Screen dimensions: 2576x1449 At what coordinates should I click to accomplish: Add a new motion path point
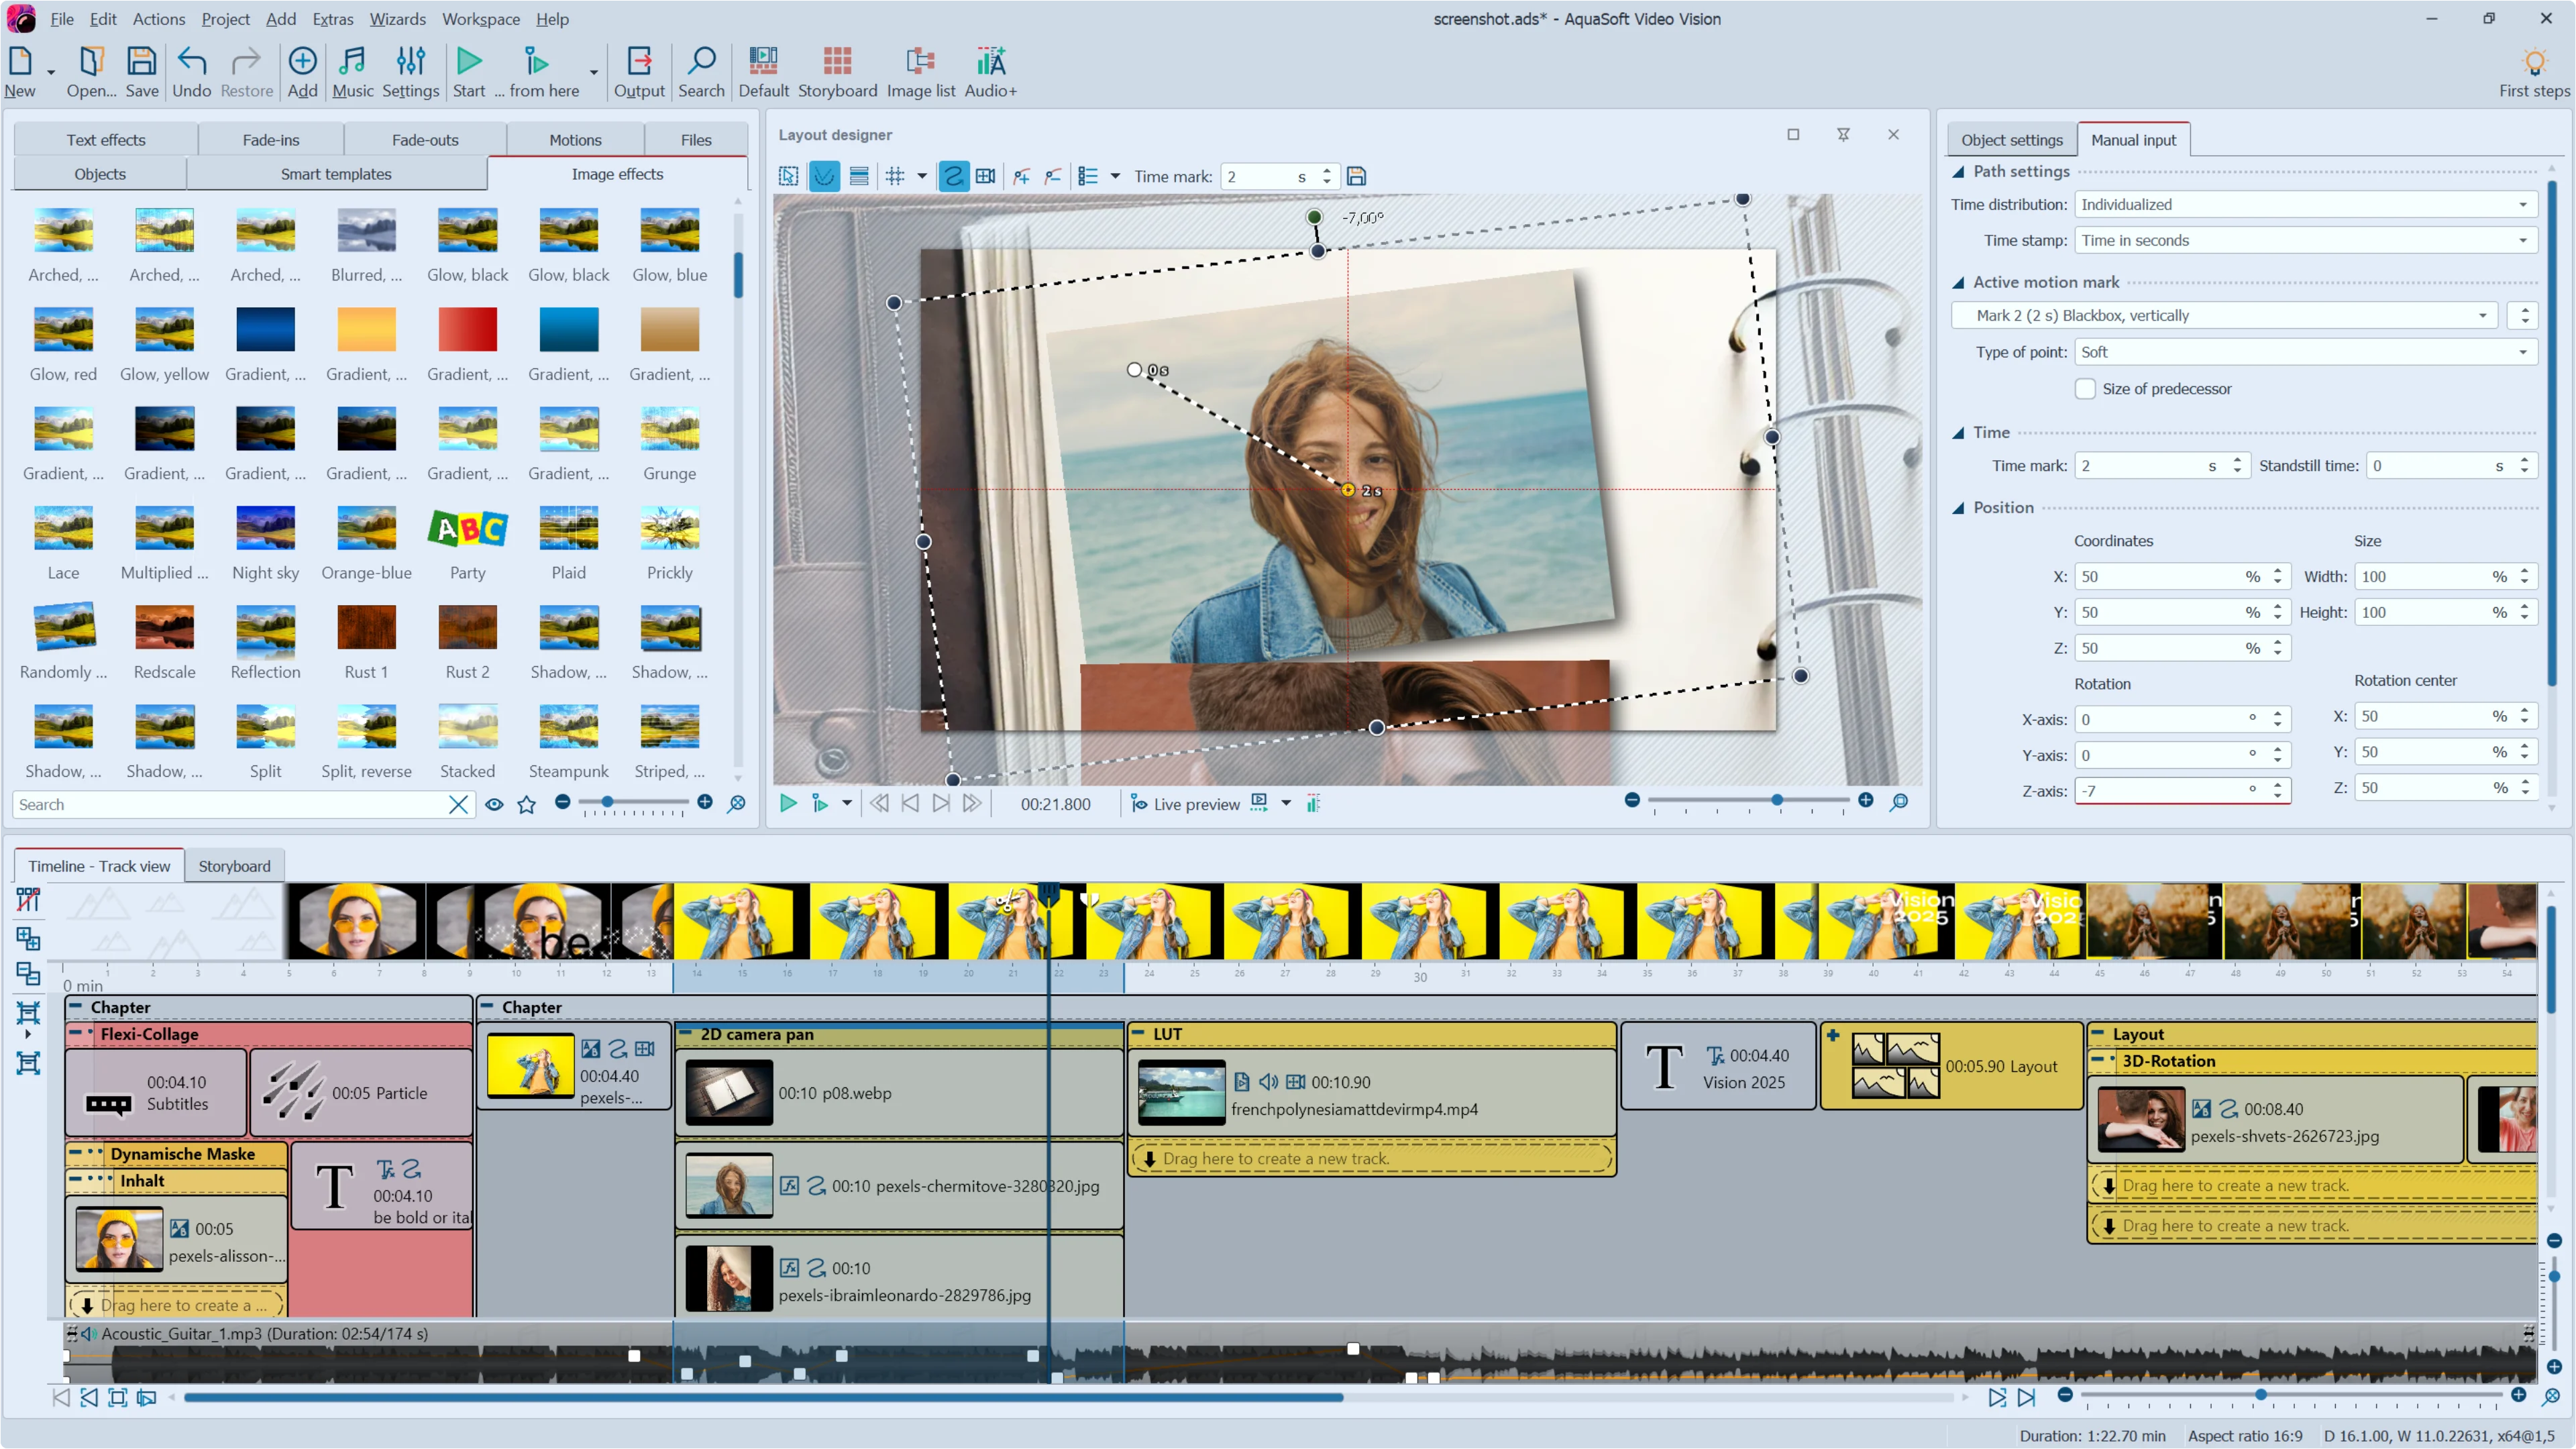[1021, 176]
